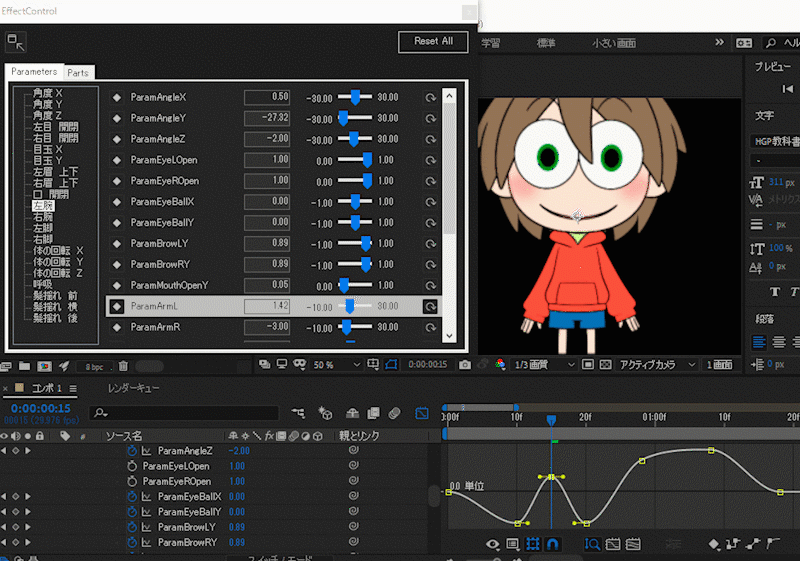Go to next keyframe of ParamBrowLY
The height and width of the screenshot is (561, 800).
pos(28,527)
